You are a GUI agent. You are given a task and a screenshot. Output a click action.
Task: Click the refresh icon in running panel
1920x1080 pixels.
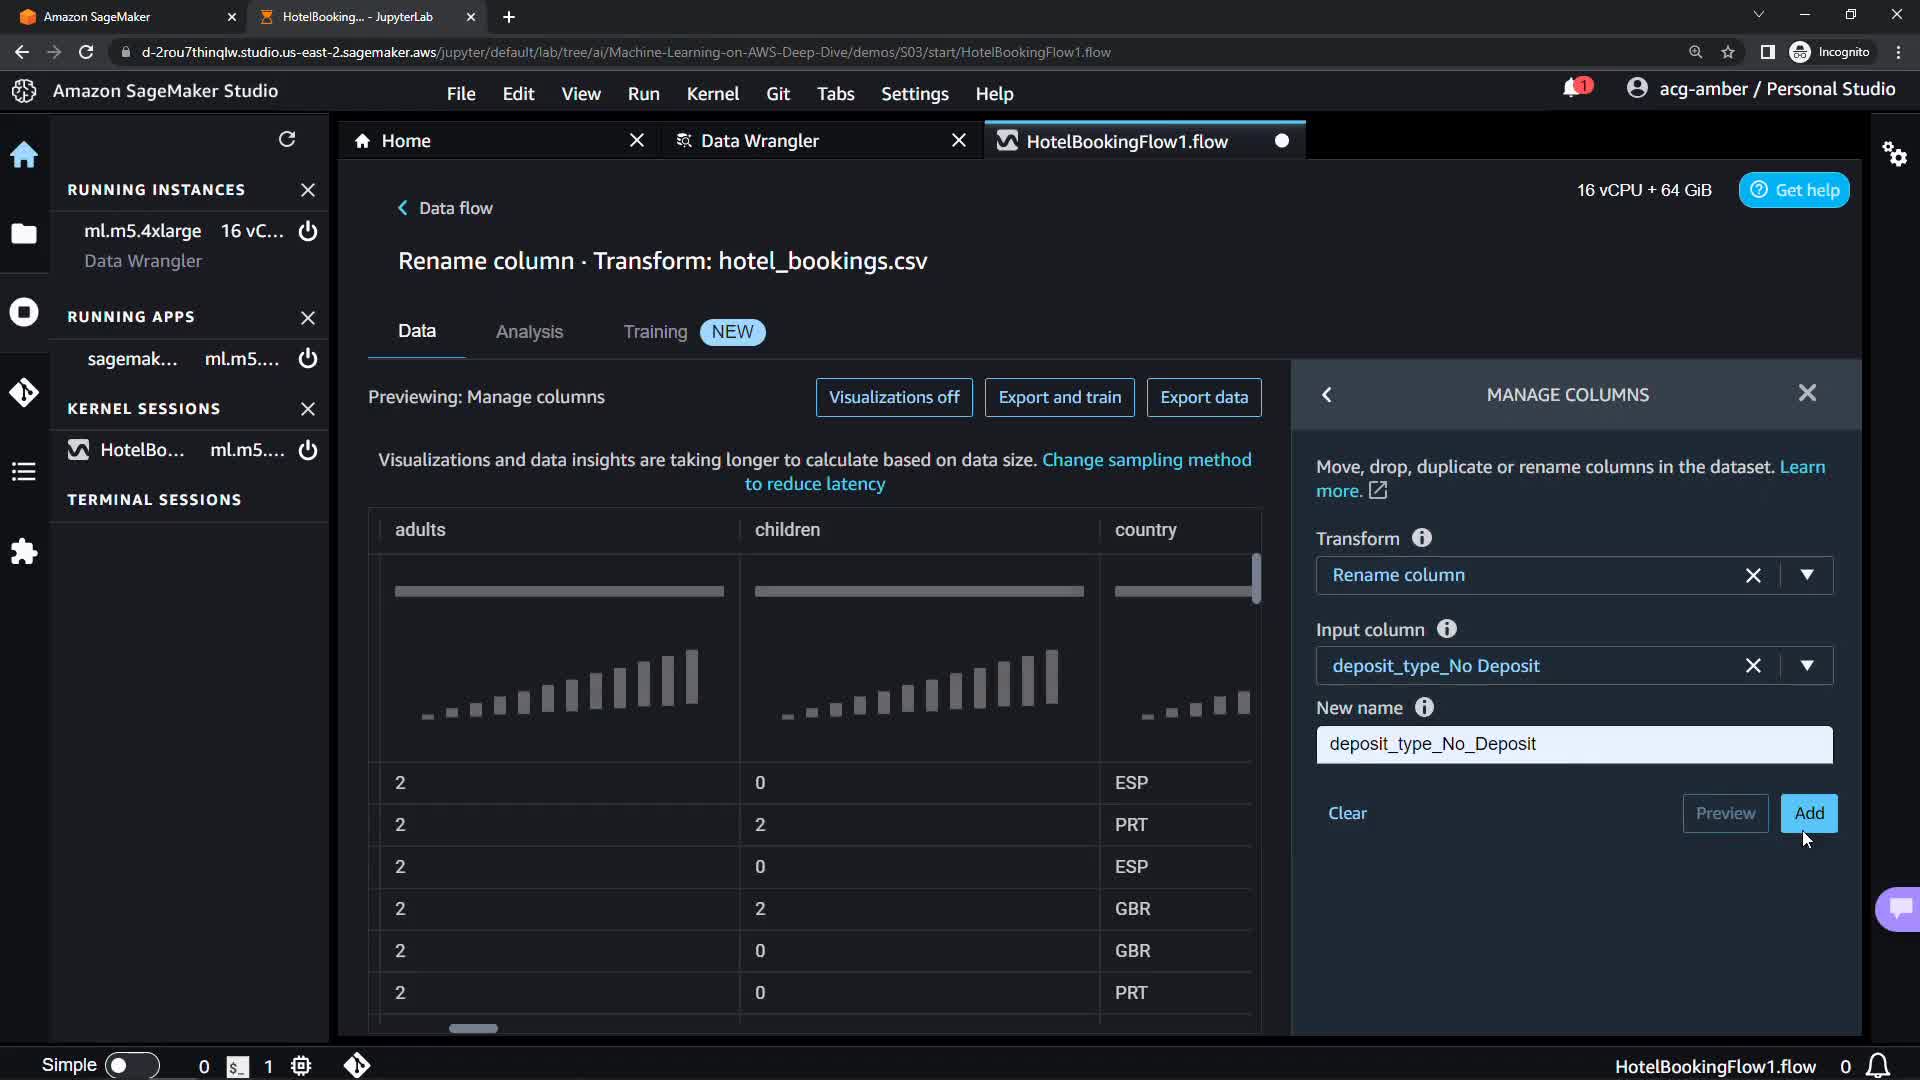pyautogui.click(x=287, y=139)
